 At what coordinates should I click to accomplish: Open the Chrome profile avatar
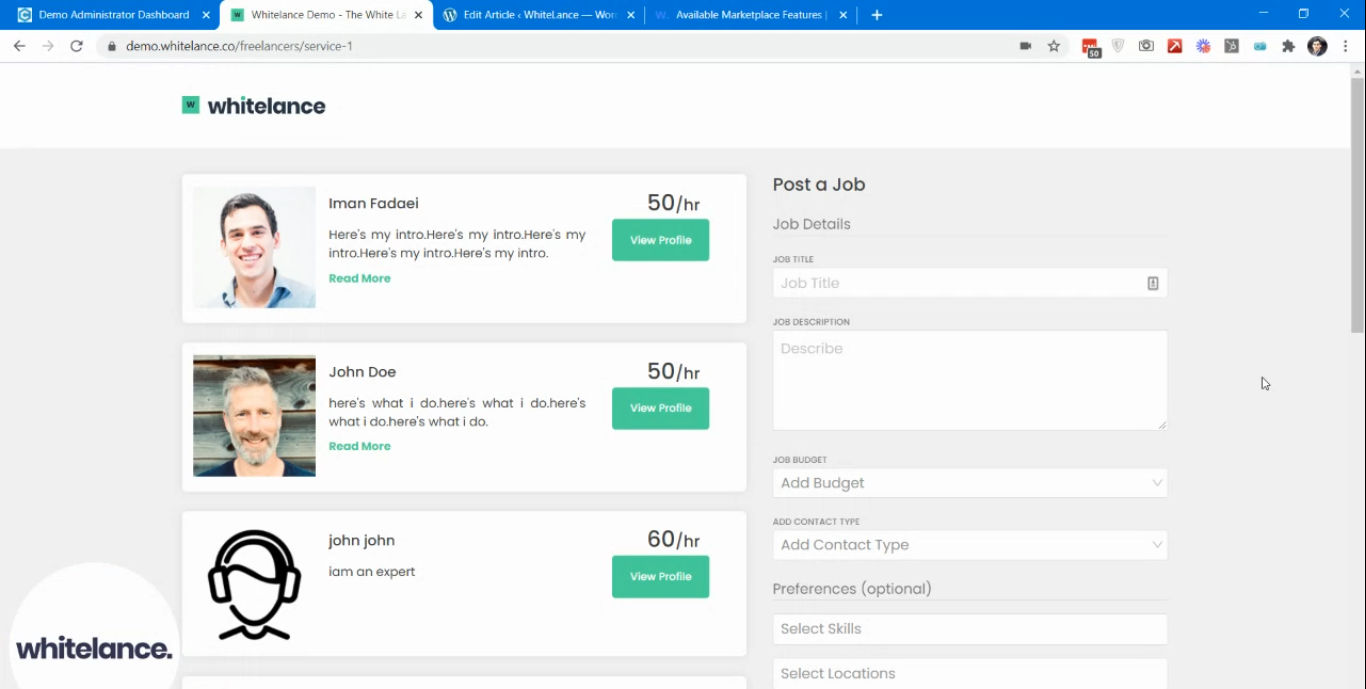(1317, 46)
